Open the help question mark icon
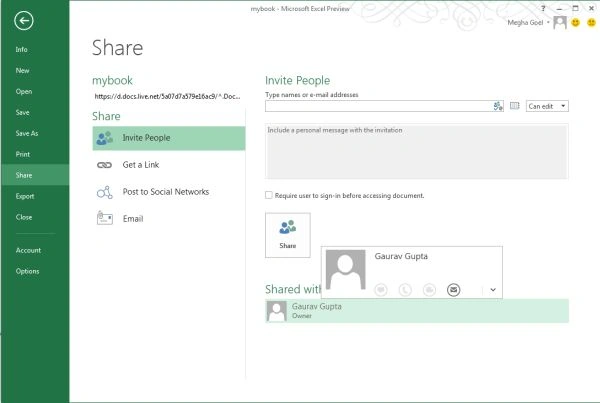This screenshot has height=403, width=600. point(543,8)
